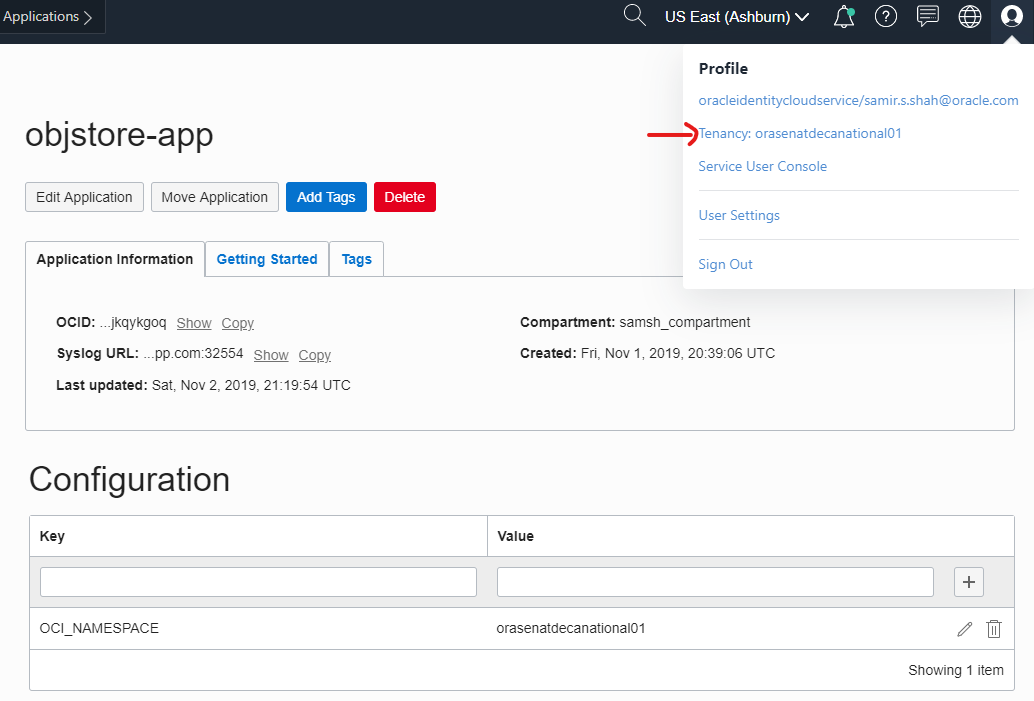The height and width of the screenshot is (701, 1034).
Task: Edit the OCI_NAMESPACE configuration value
Action: coord(964,628)
